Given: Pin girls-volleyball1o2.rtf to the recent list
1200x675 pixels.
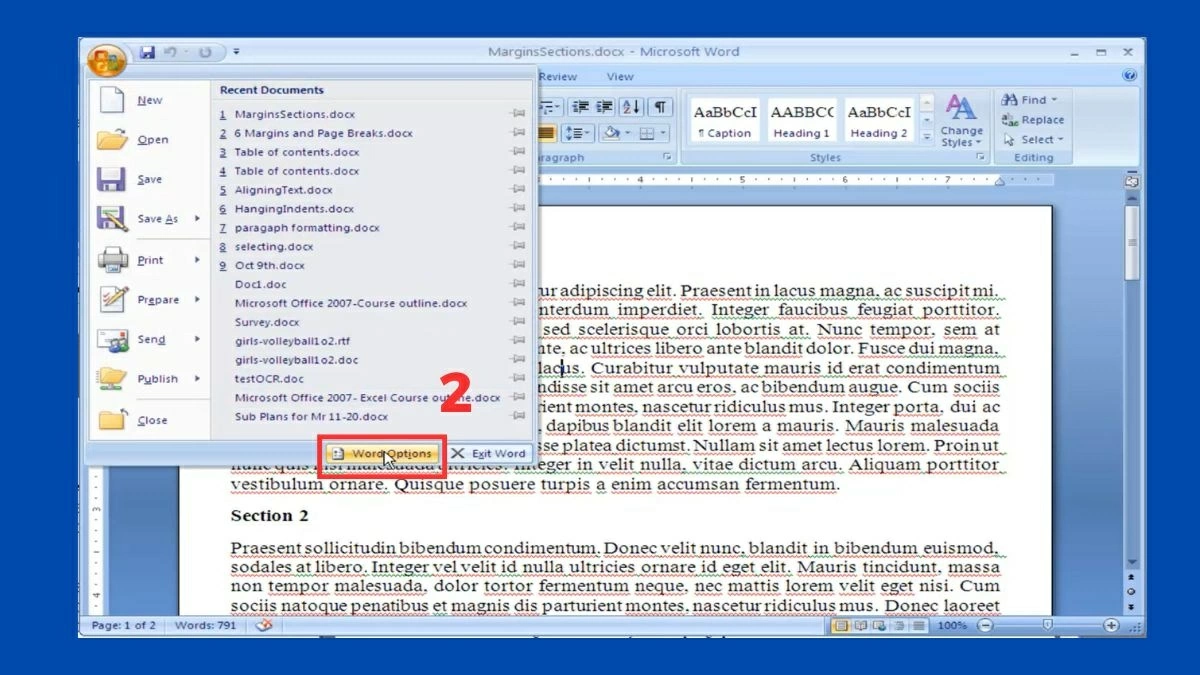Looking at the screenshot, I should coord(518,341).
